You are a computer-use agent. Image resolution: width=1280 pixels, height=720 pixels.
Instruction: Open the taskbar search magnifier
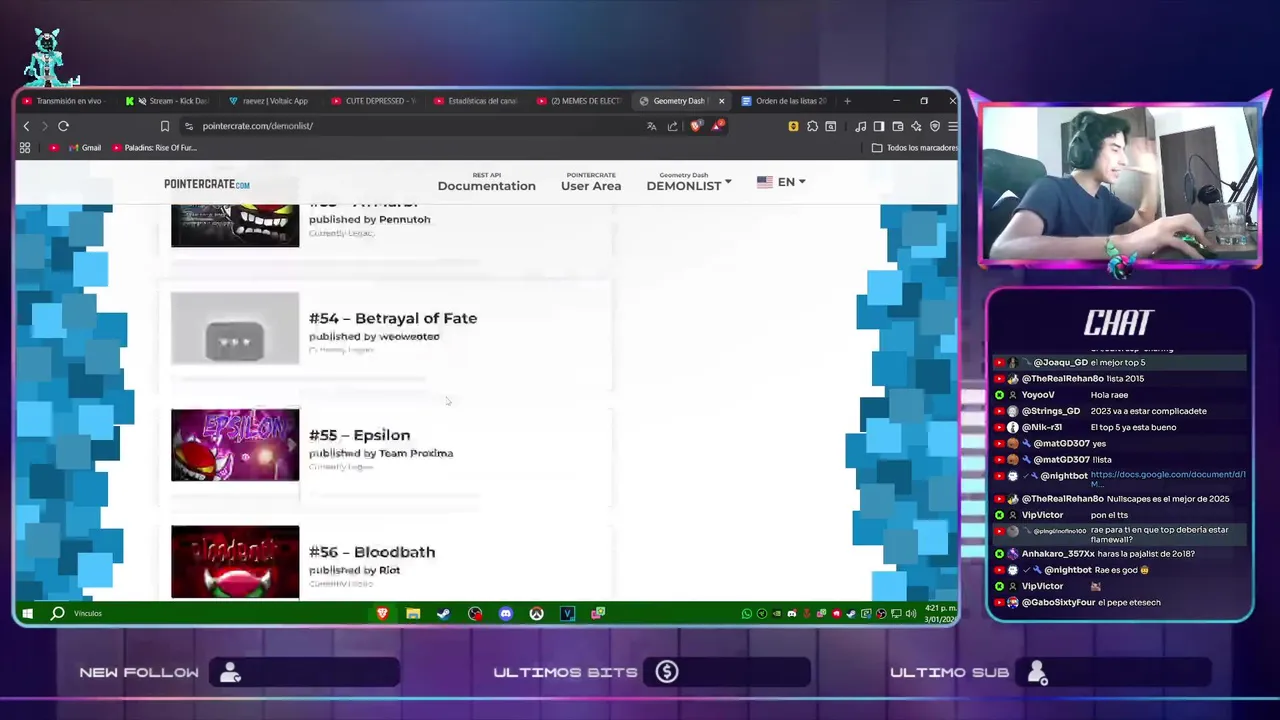[58, 613]
